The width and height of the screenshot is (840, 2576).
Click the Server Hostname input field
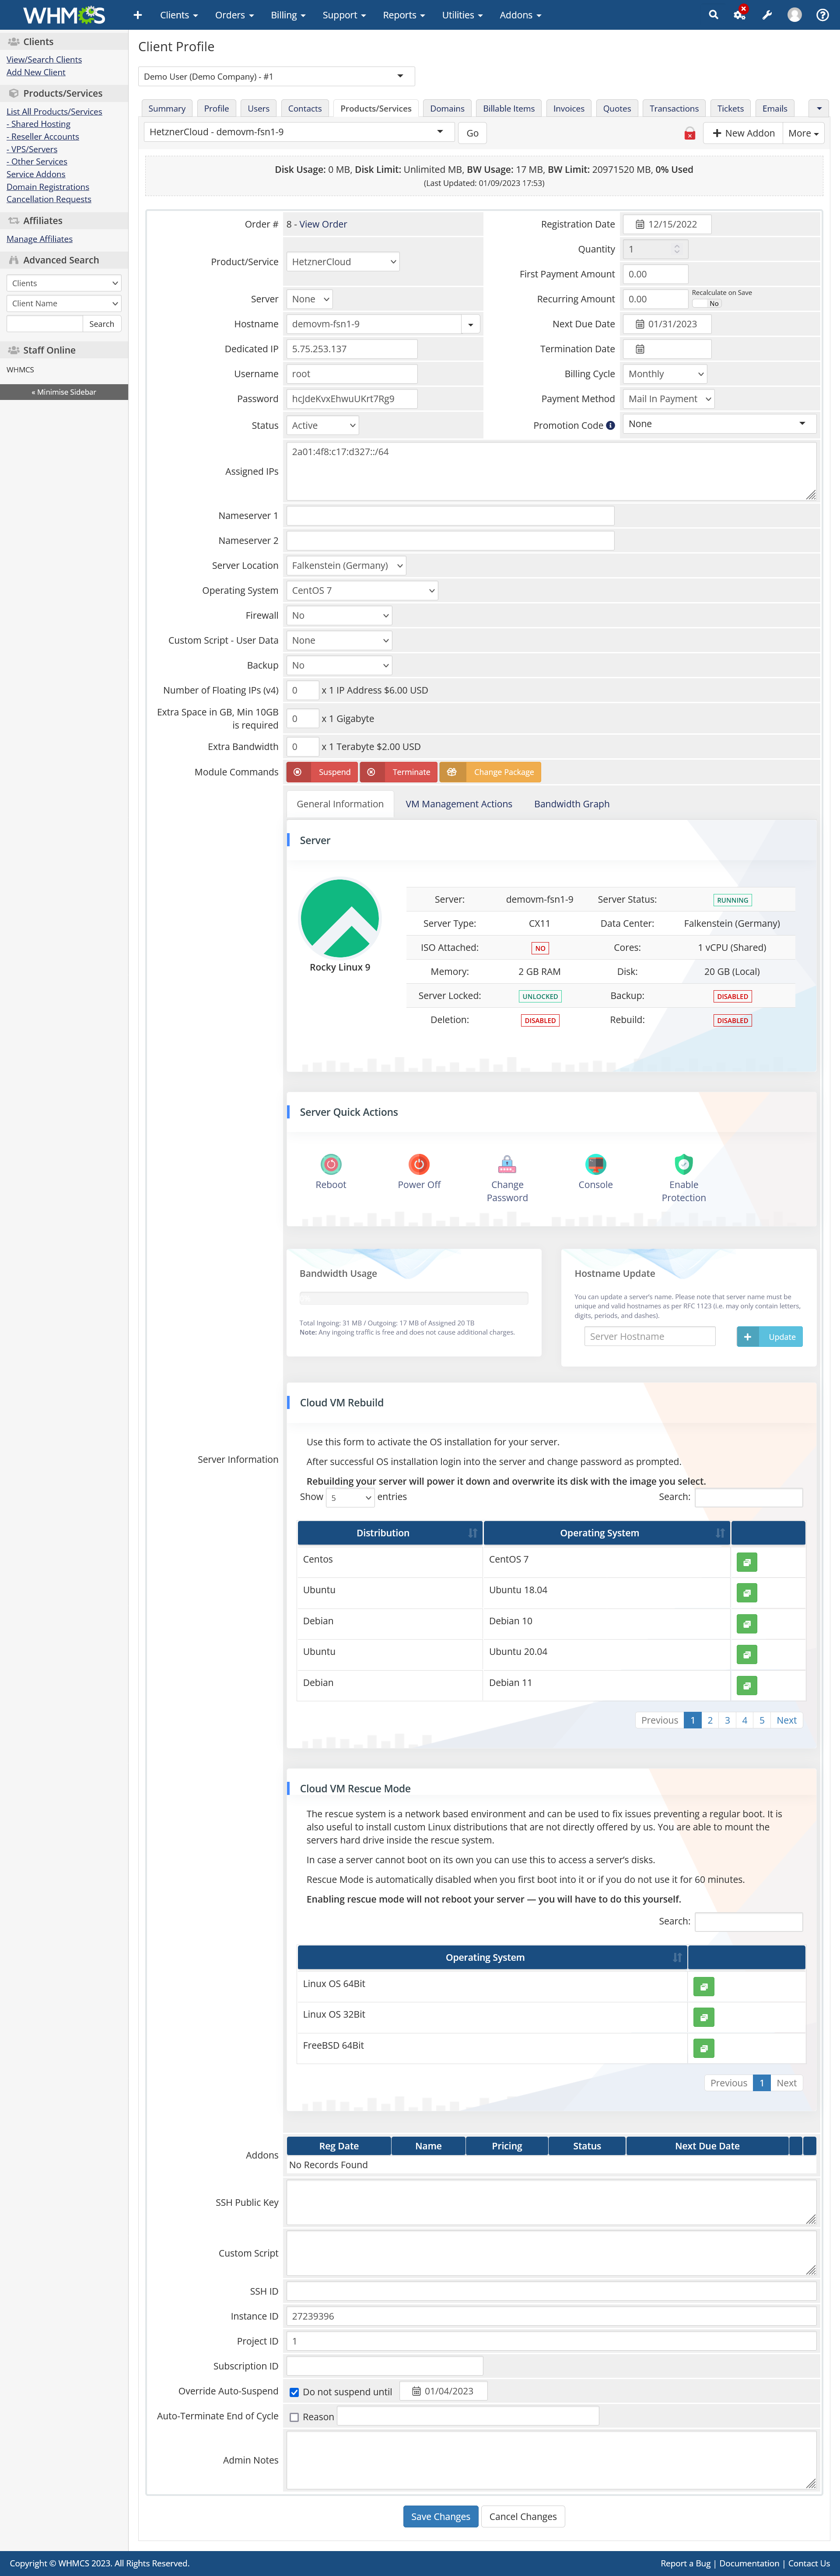[x=650, y=1337]
